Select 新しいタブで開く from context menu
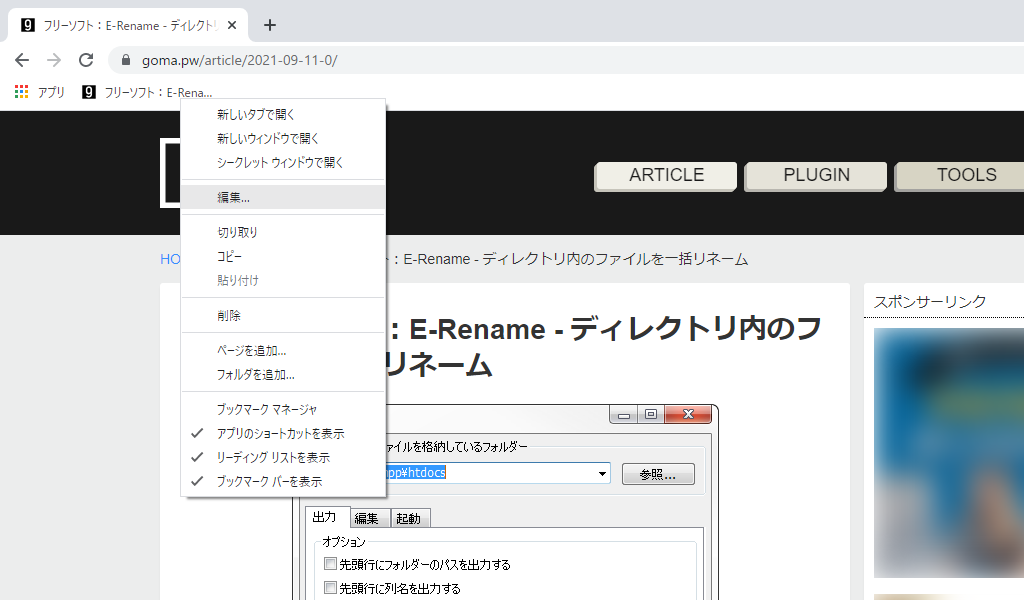Screen dimensions: 1024x600 click(x=256, y=114)
